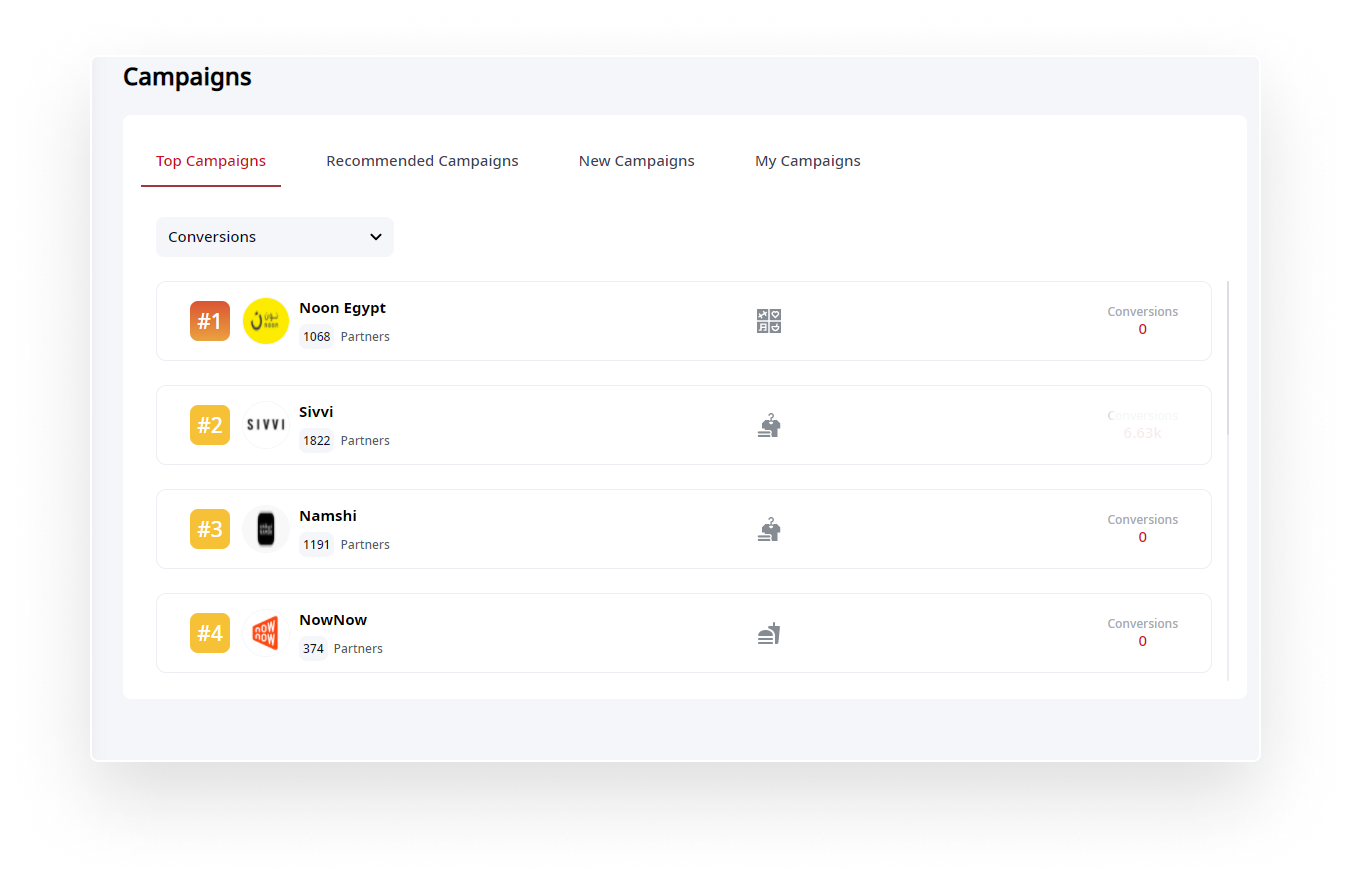Open the Conversions sort dropdown

[275, 237]
